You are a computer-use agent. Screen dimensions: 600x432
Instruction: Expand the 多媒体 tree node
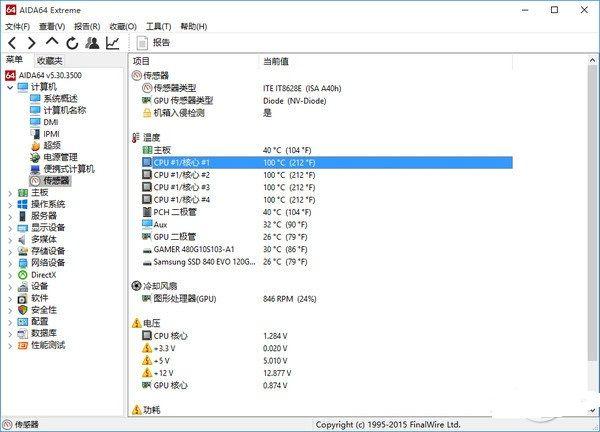[x=10, y=240]
